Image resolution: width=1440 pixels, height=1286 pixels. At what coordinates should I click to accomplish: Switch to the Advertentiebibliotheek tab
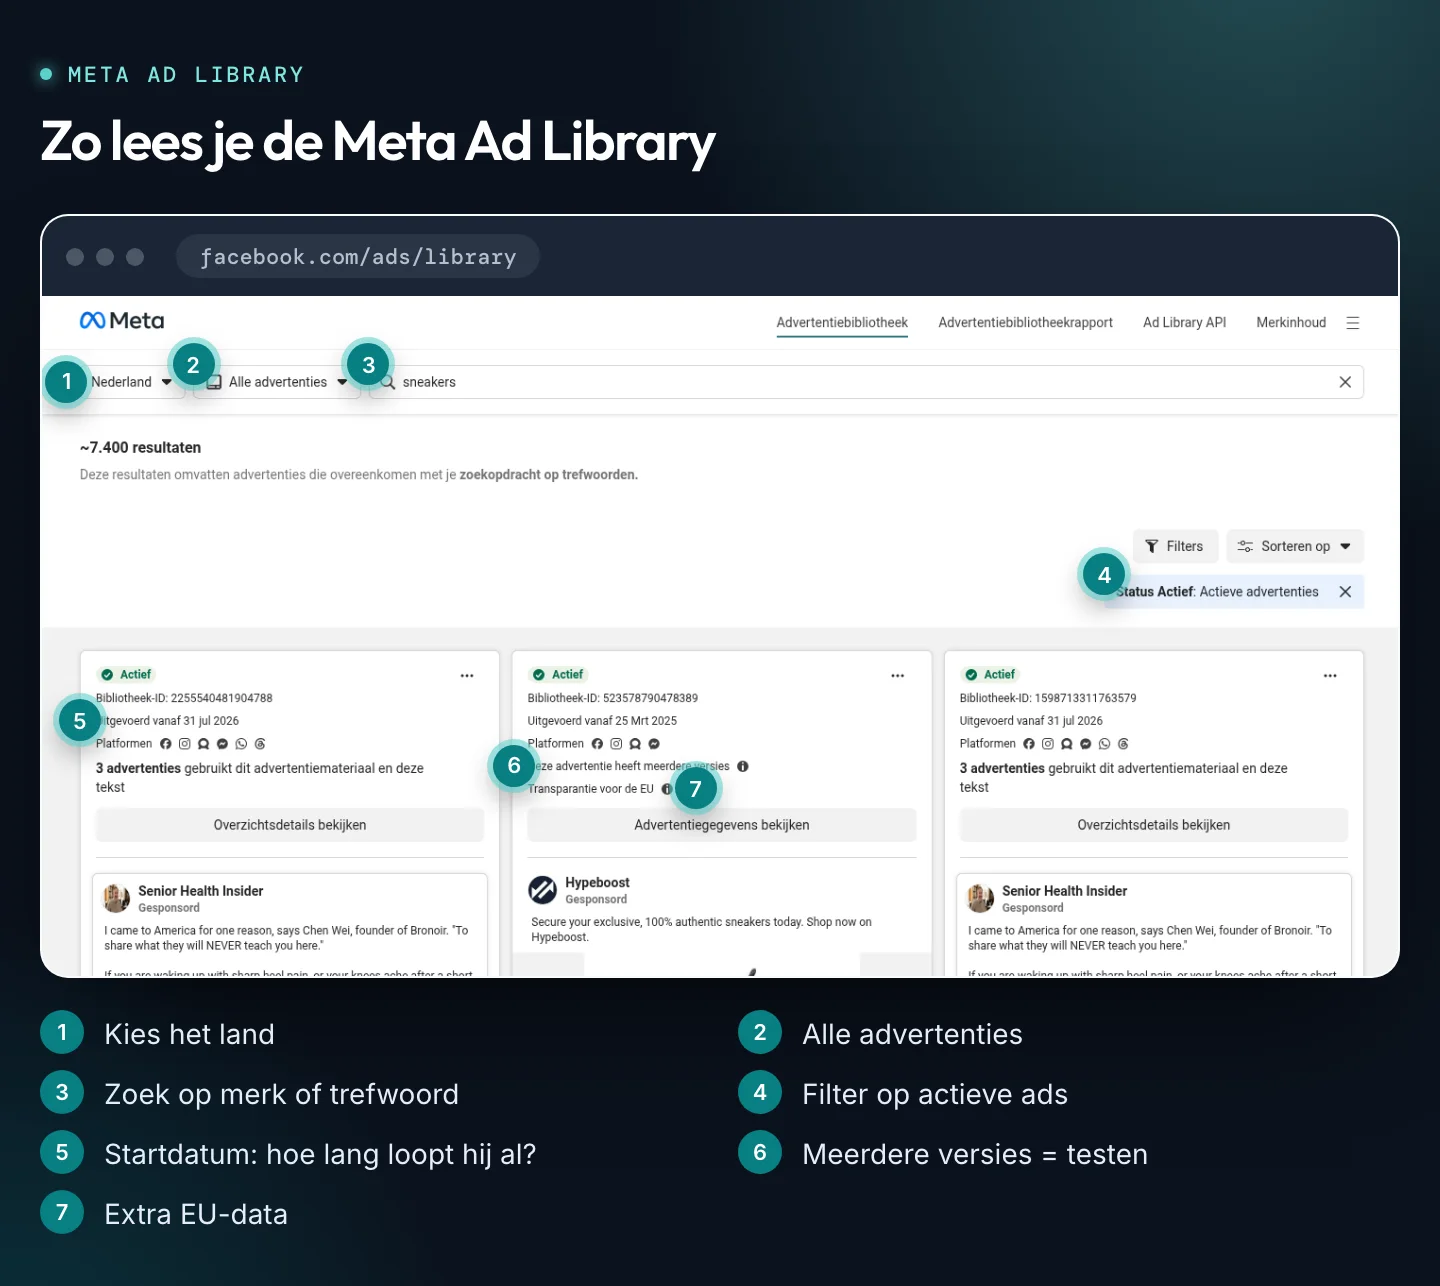842,323
